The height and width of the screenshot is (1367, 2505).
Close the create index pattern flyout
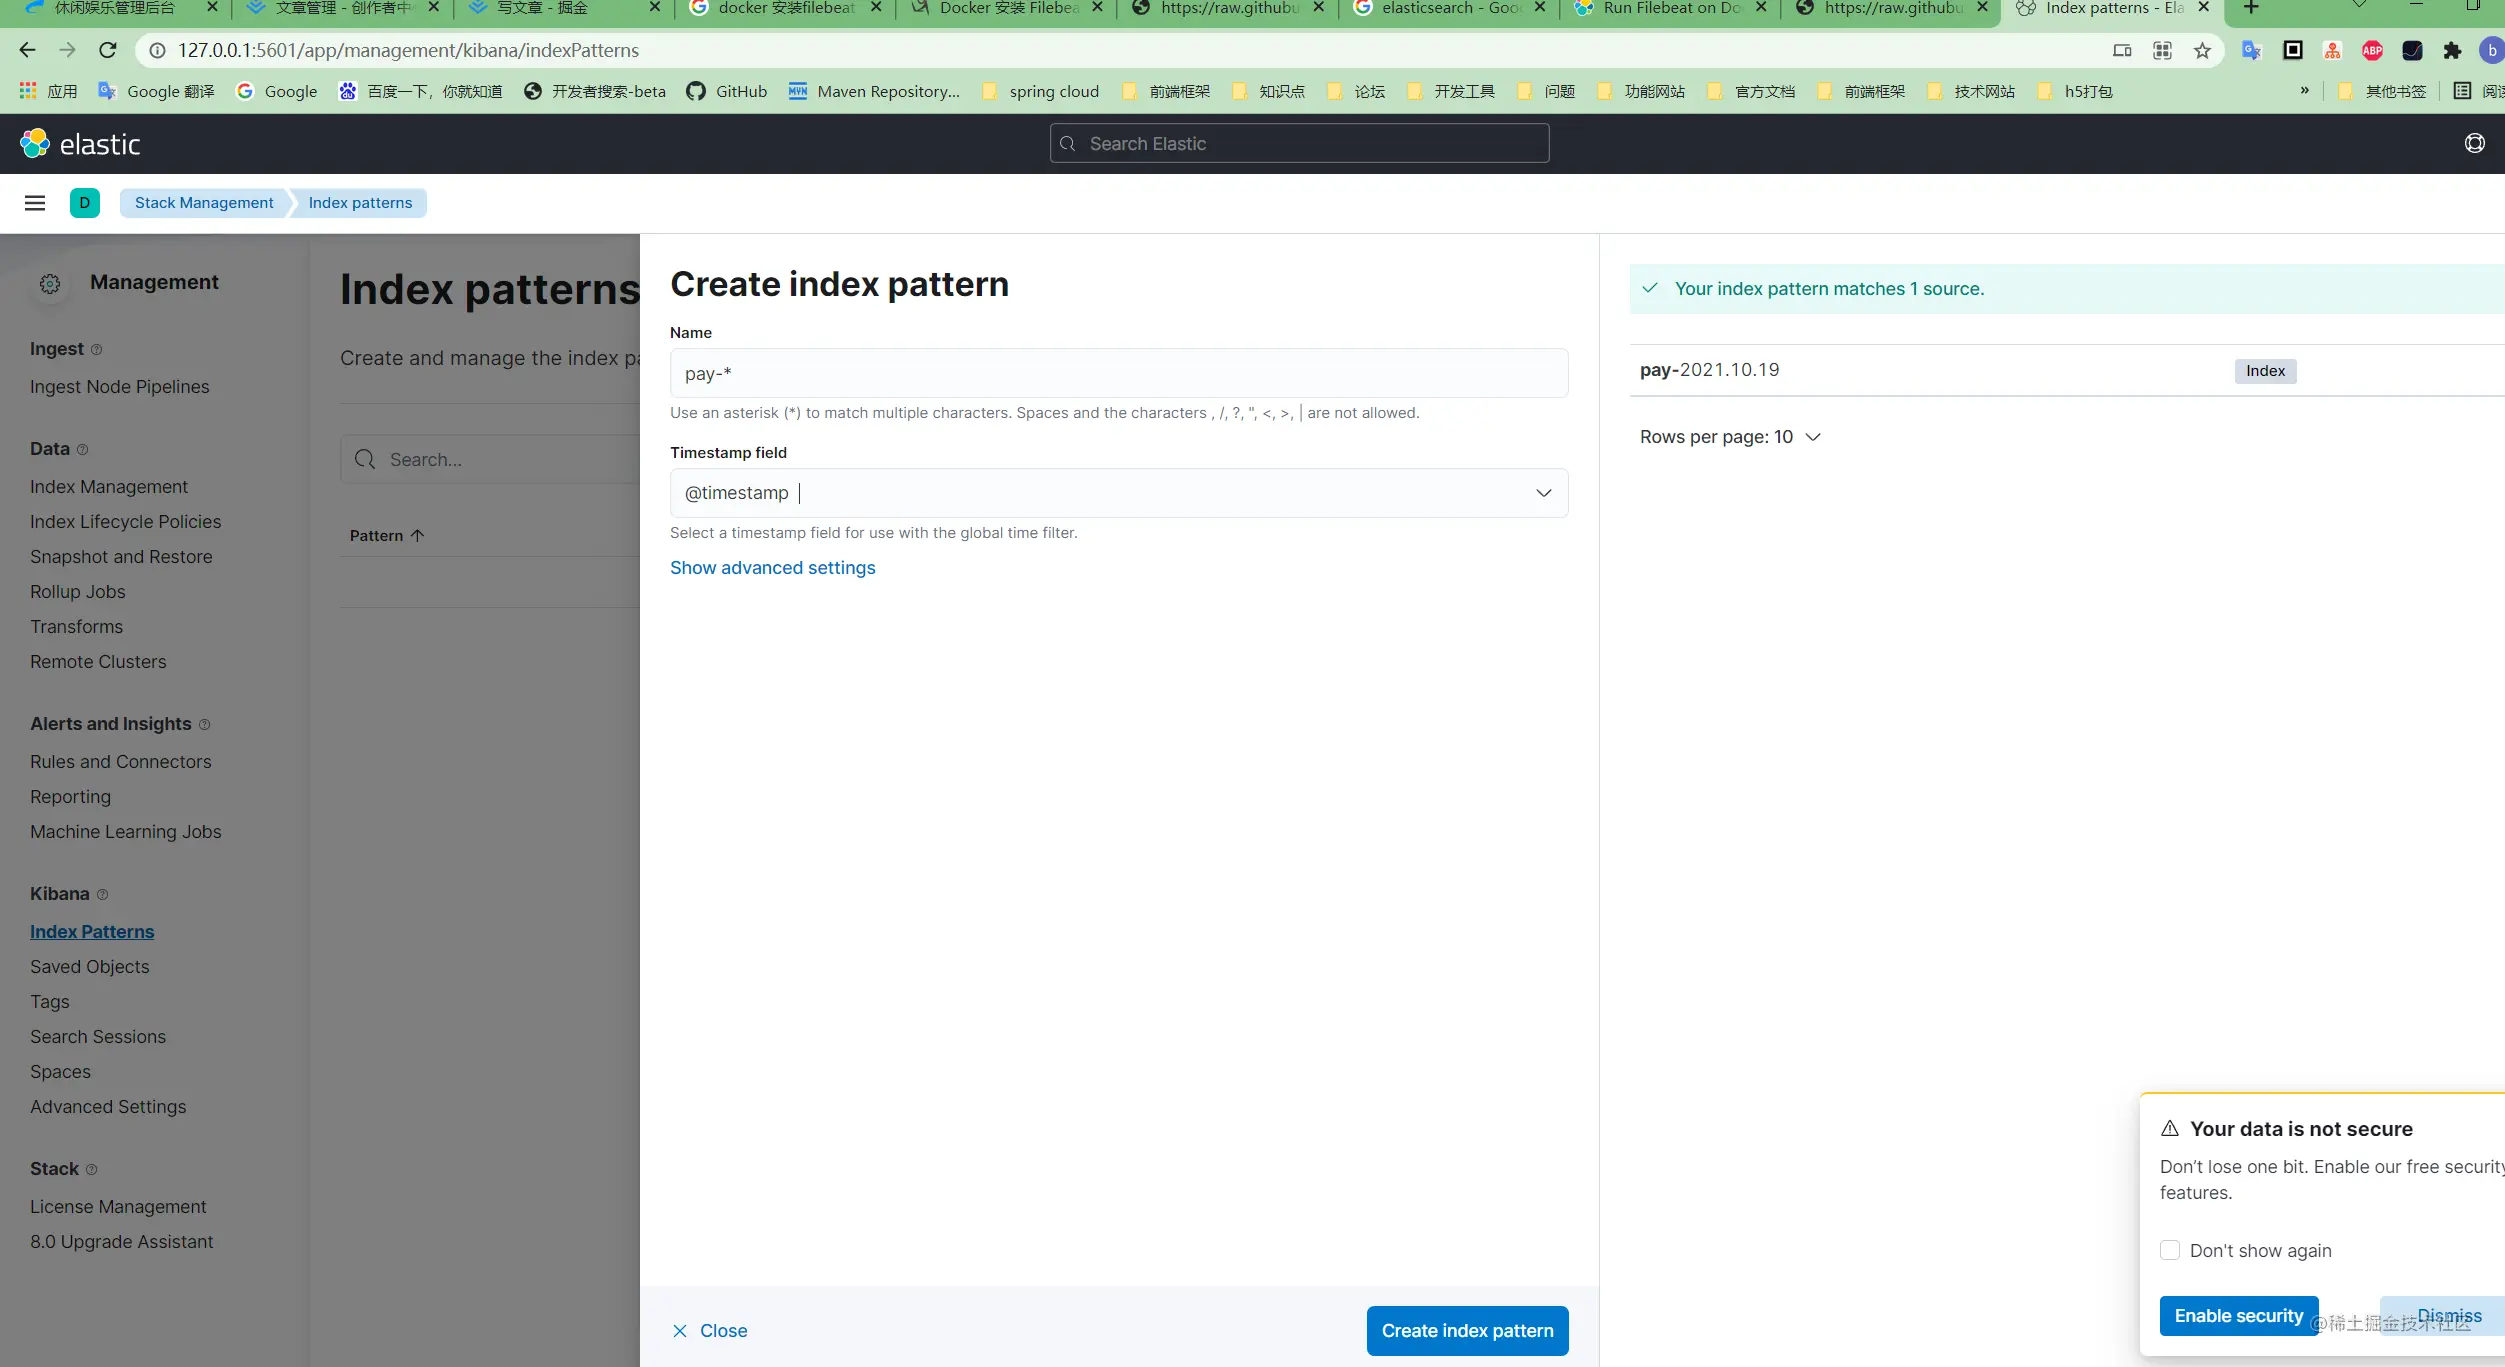pyautogui.click(x=710, y=1331)
